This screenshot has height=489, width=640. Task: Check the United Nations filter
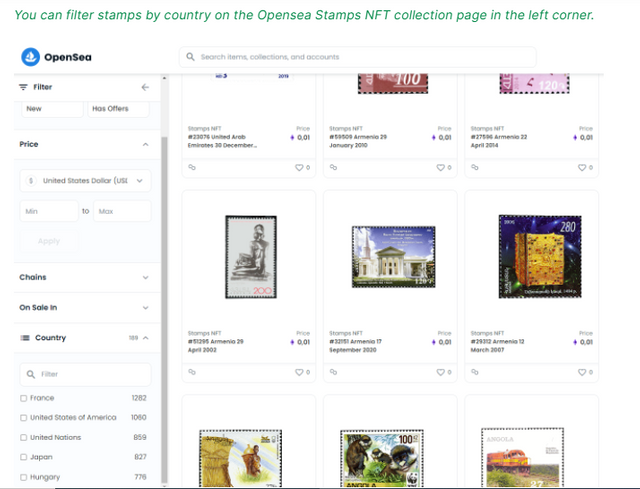tap(24, 437)
